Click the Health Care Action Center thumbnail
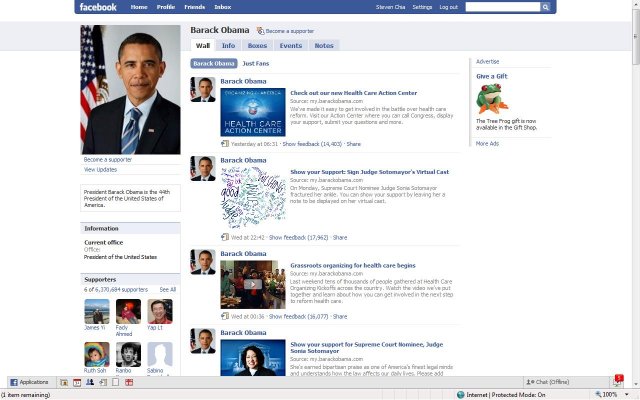640x400 pixels. (x=253, y=112)
